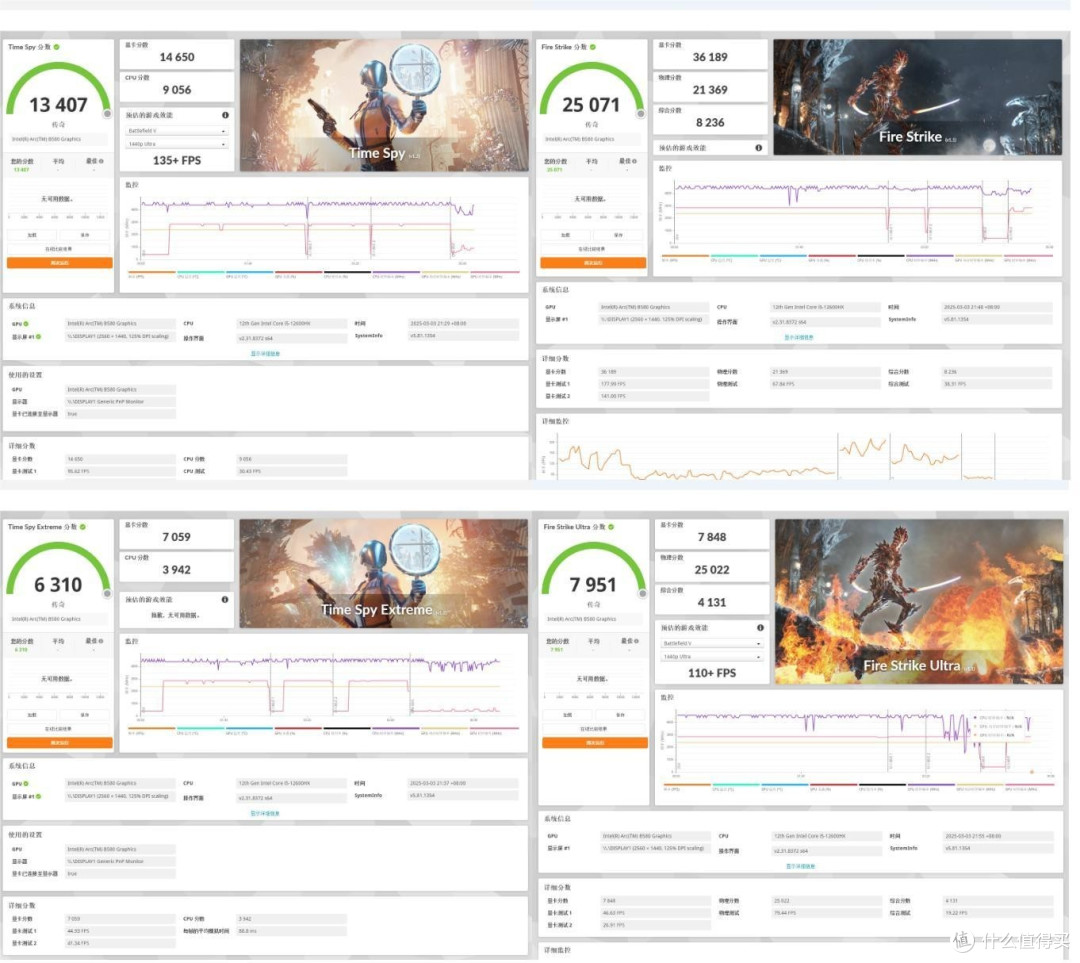Click the display #1 green status icon in Time Spy panel

pyautogui.click(x=39, y=337)
